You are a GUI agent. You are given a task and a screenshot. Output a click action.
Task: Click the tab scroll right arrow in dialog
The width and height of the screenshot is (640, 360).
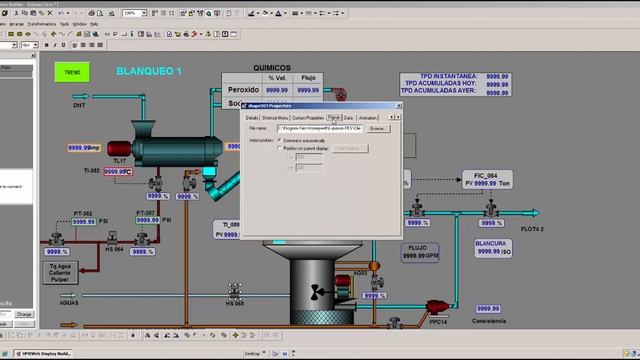(398, 117)
